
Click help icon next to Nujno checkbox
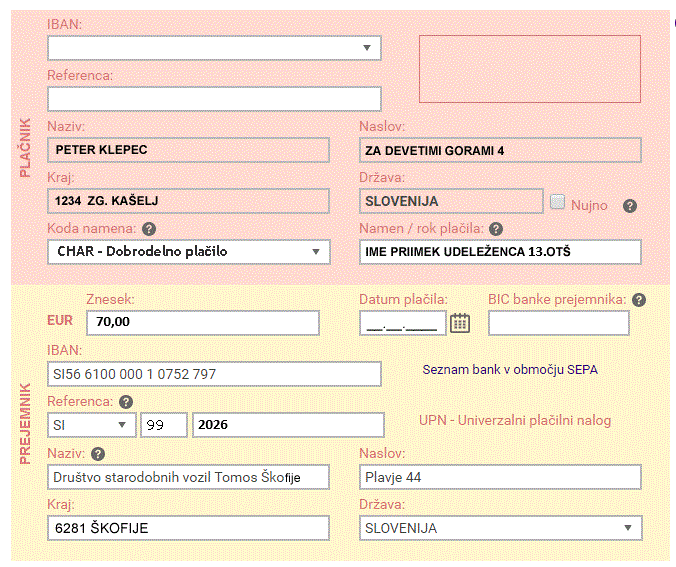coord(630,206)
